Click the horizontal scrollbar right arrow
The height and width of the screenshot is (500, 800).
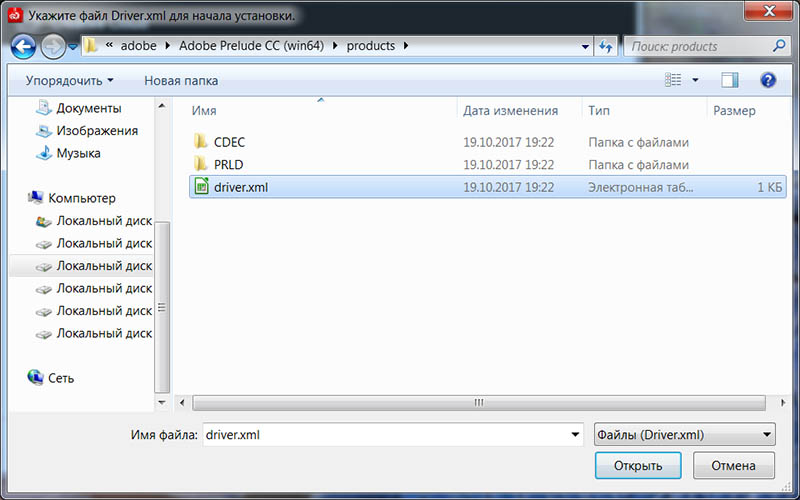(x=783, y=403)
